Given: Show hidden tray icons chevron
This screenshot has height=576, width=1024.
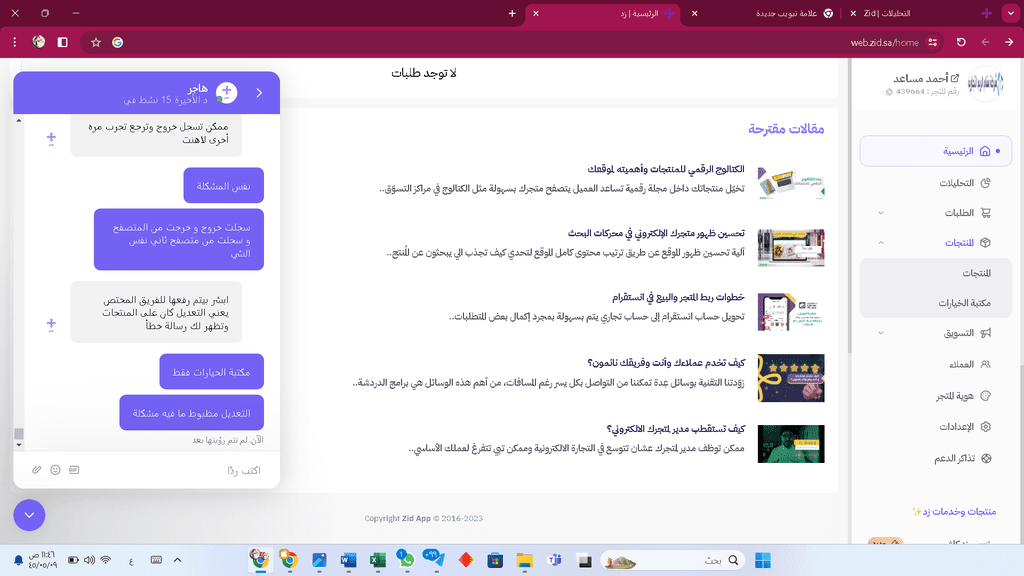Looking at the screenshot, I should click(178, 560).
